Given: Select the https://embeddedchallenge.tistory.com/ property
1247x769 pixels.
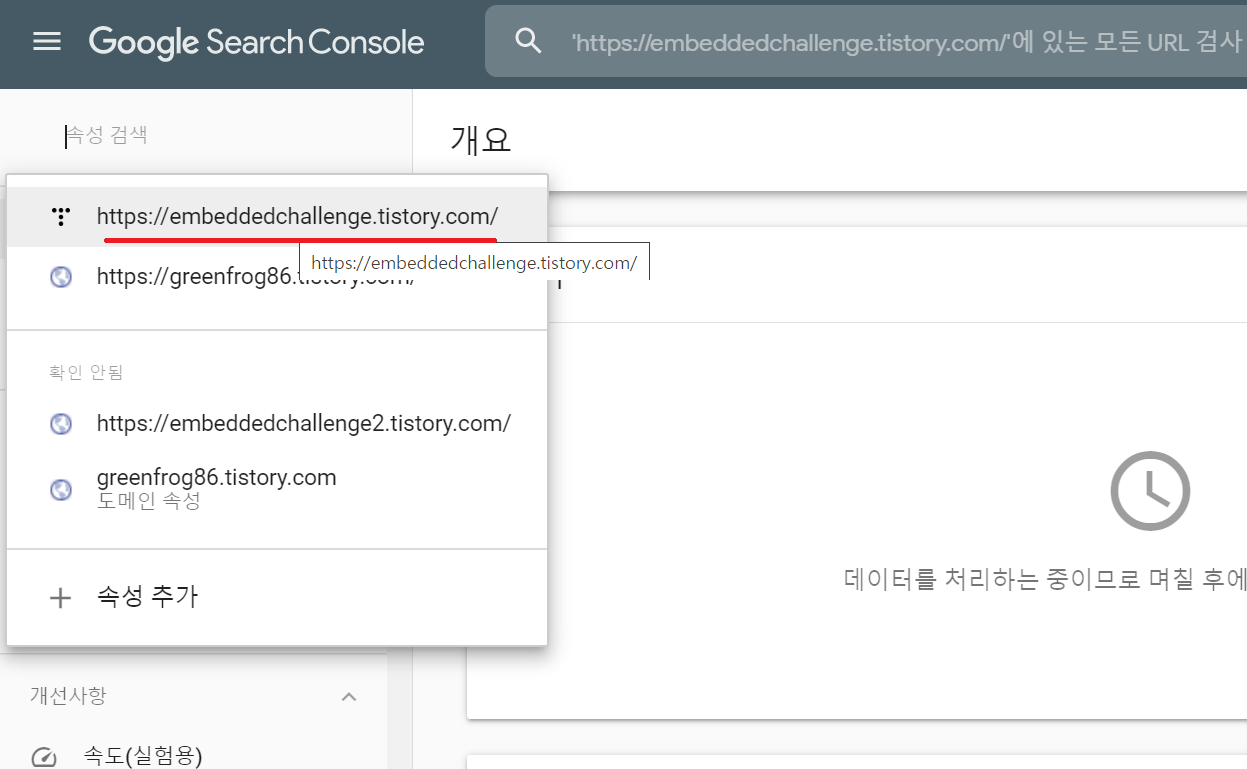Looking at the screenshot, I should (277, 217).
